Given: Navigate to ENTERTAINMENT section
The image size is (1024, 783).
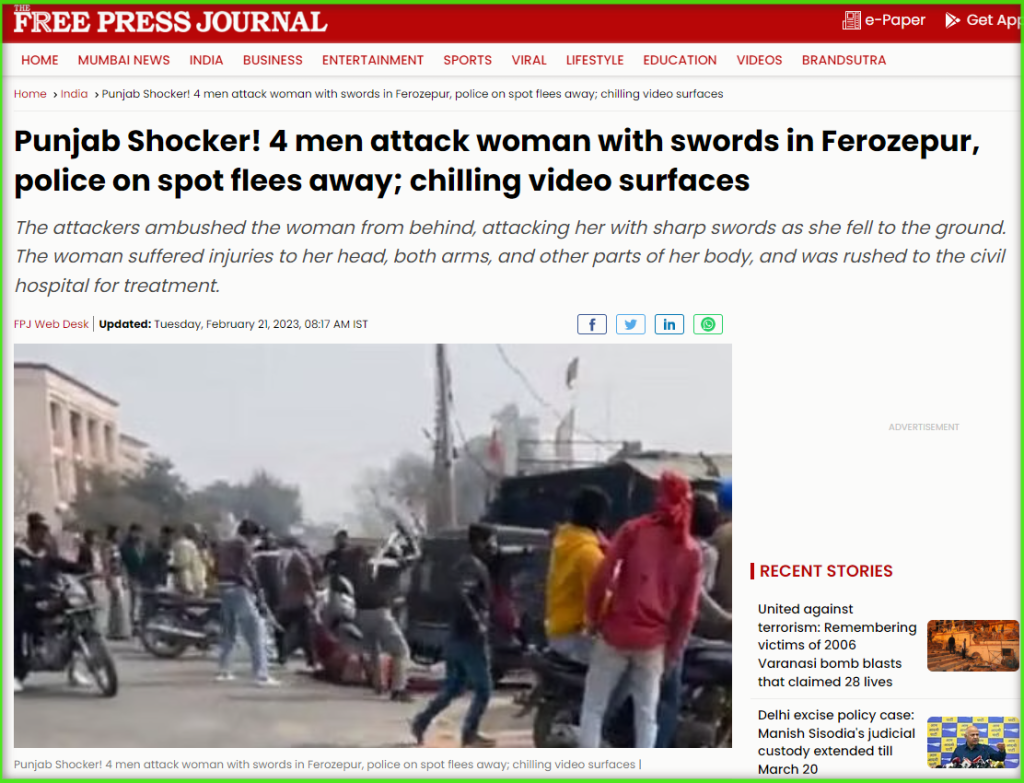Looking at the screenshot, I should [373, 60].
